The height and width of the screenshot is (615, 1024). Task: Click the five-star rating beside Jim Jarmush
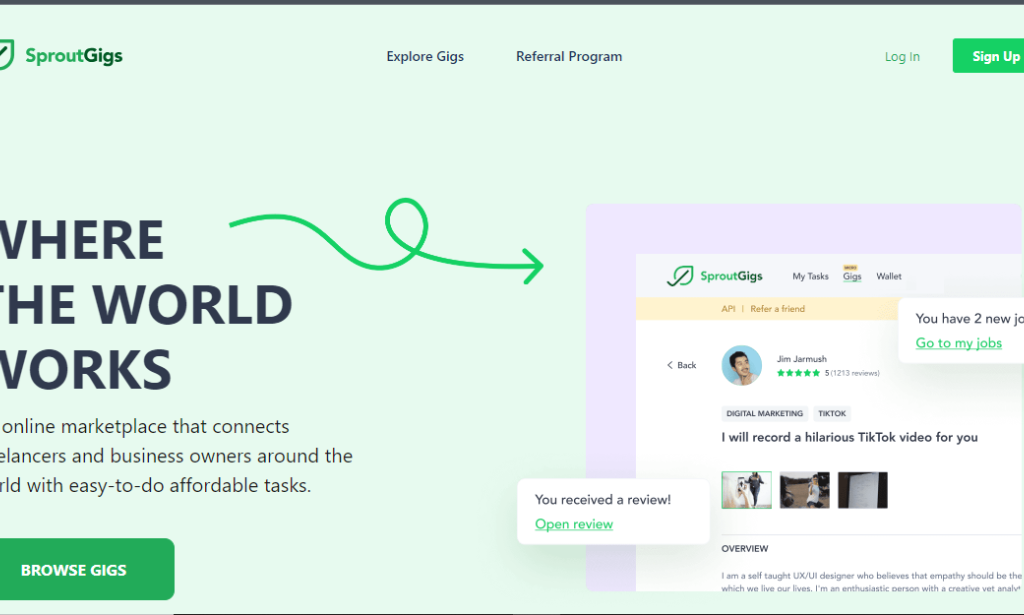[799, 371]
